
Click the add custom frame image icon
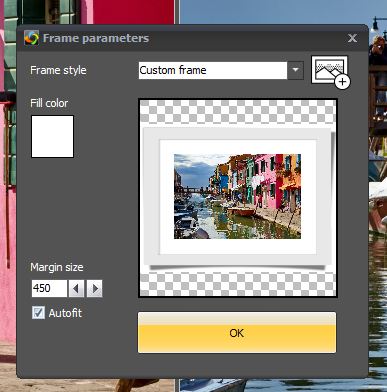pyautogui.click(x=330, y=72)
